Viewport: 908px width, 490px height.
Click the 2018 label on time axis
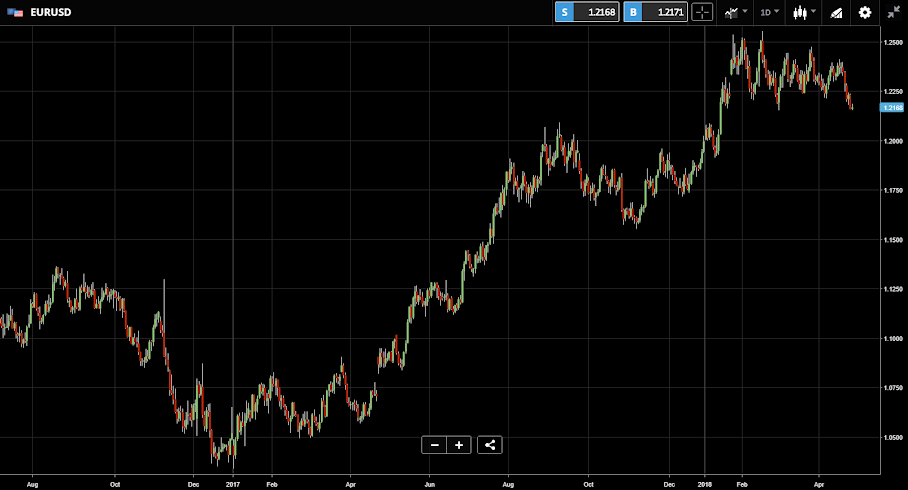705,484
